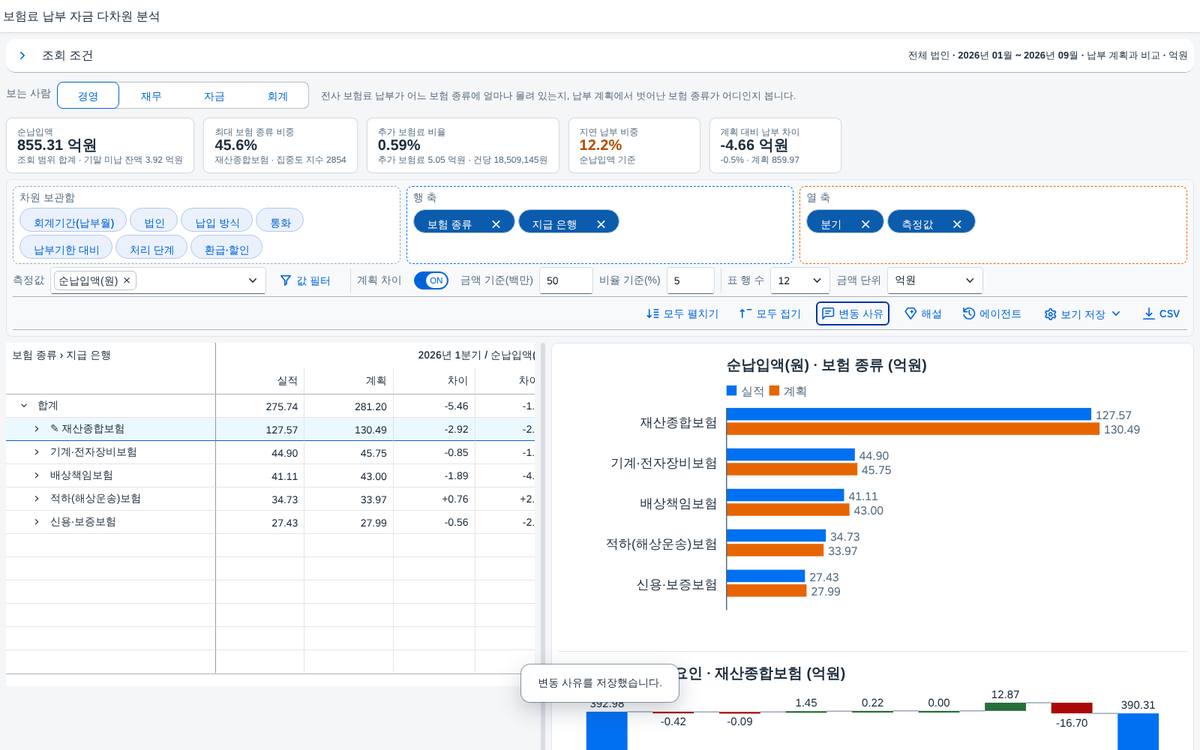Click 최대 보험 종류 비중 45.6% card
The image size is (1200, 750).
pos(280,145)
